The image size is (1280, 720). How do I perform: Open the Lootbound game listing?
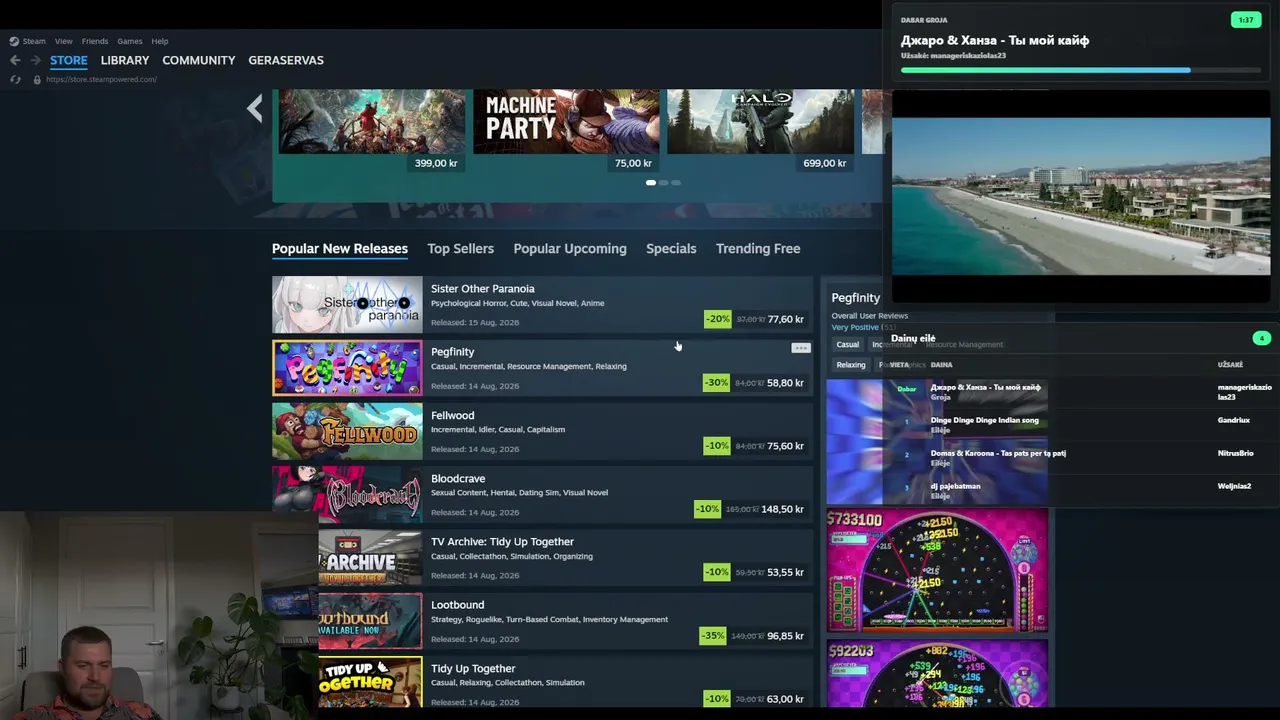pos(565,621)
